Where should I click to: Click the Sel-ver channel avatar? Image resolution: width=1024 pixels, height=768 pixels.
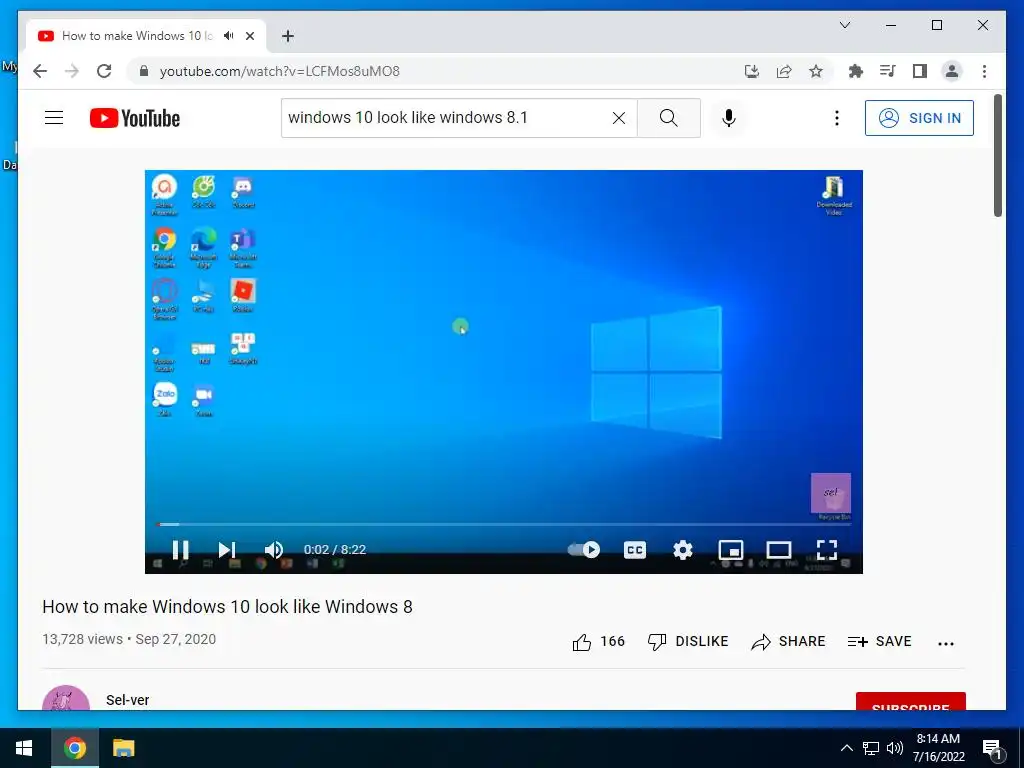pyautogui.click(x=66, y=698)
